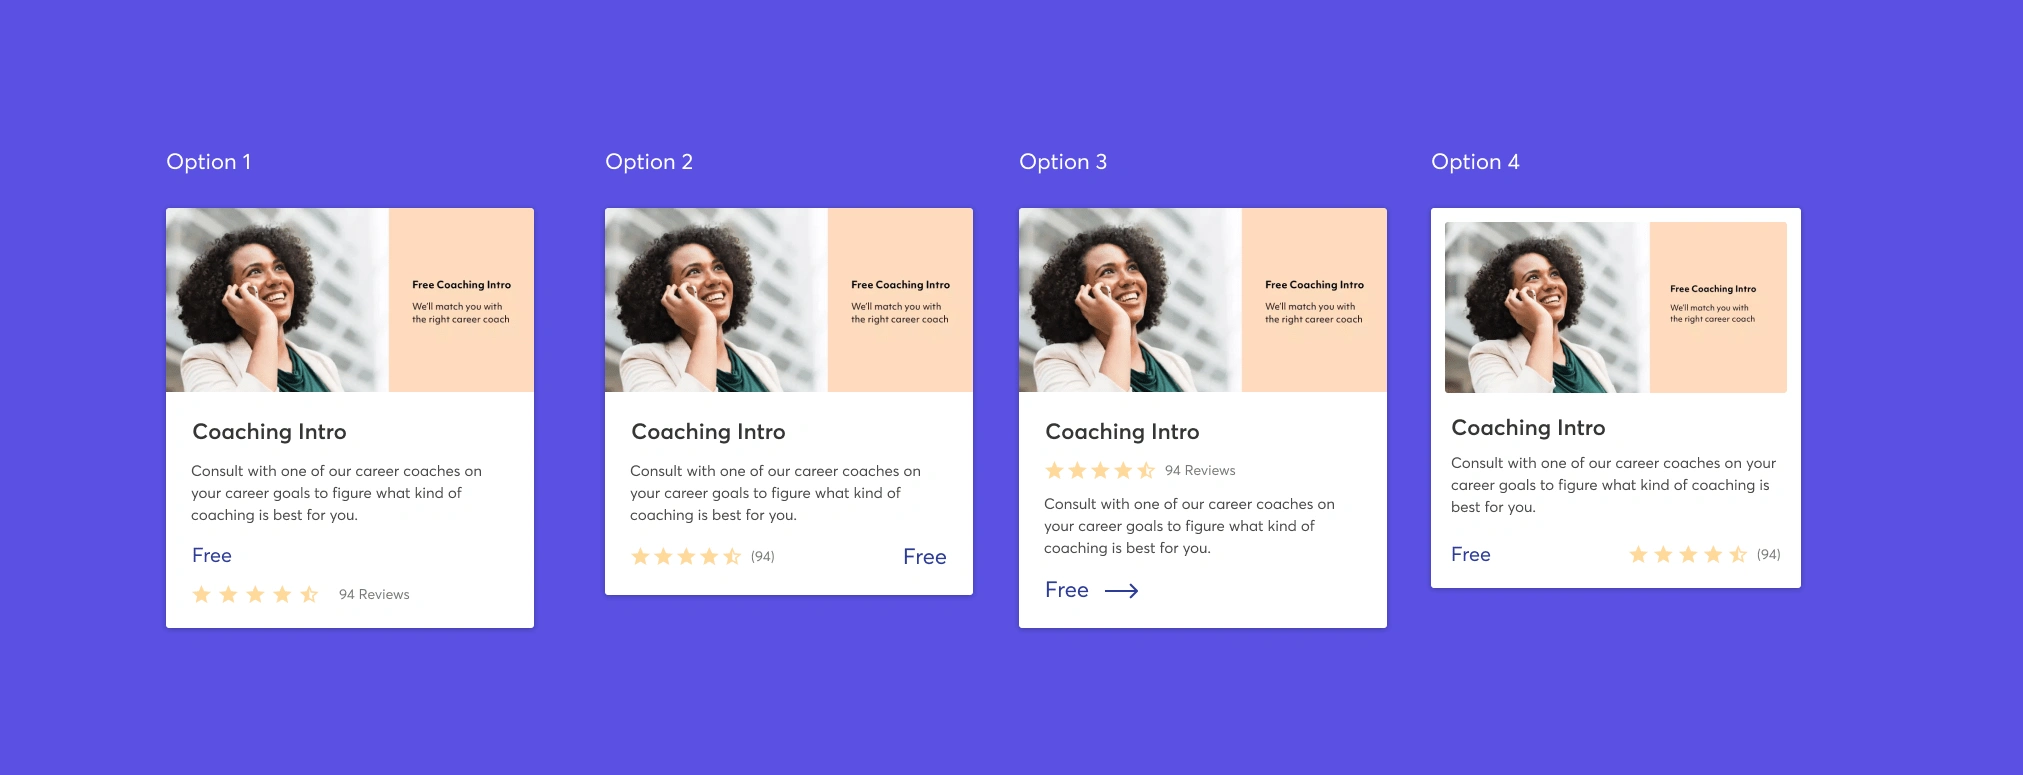Click the star rating in Option 3 card
This screenshot has height=775, width=2023.
click(1100, 470)
